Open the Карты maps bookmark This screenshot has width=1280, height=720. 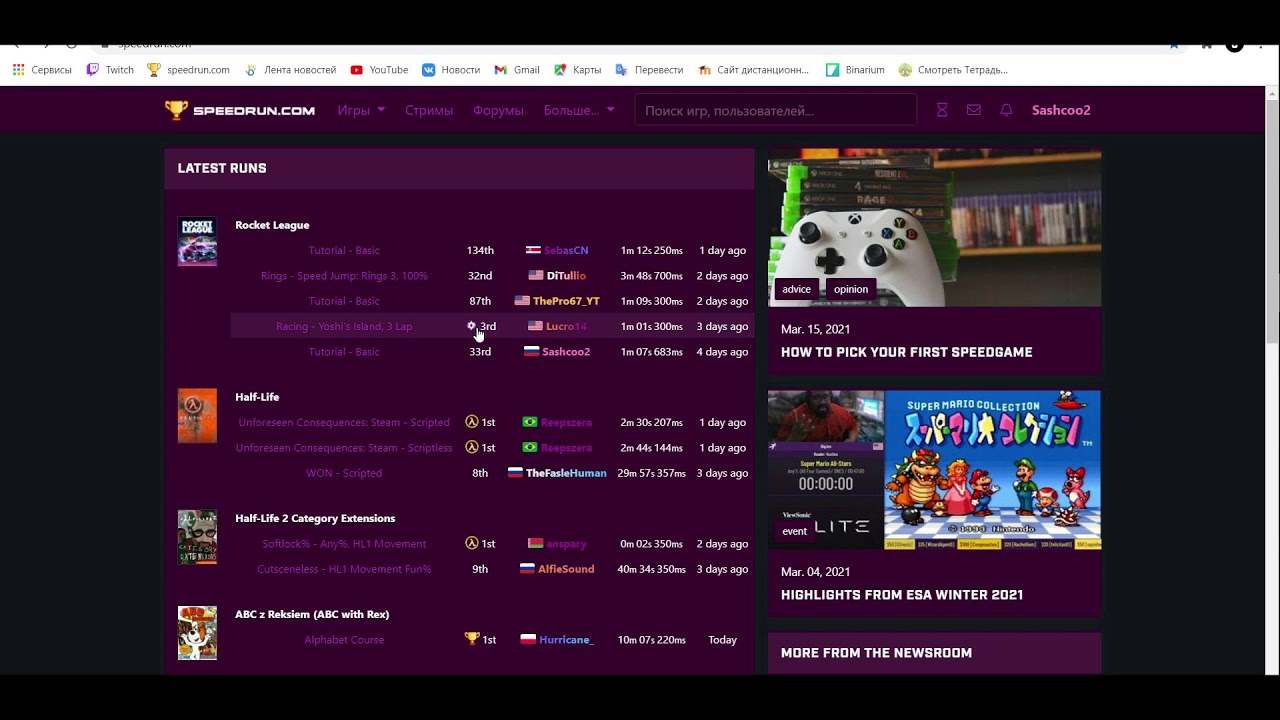(578, 70)
